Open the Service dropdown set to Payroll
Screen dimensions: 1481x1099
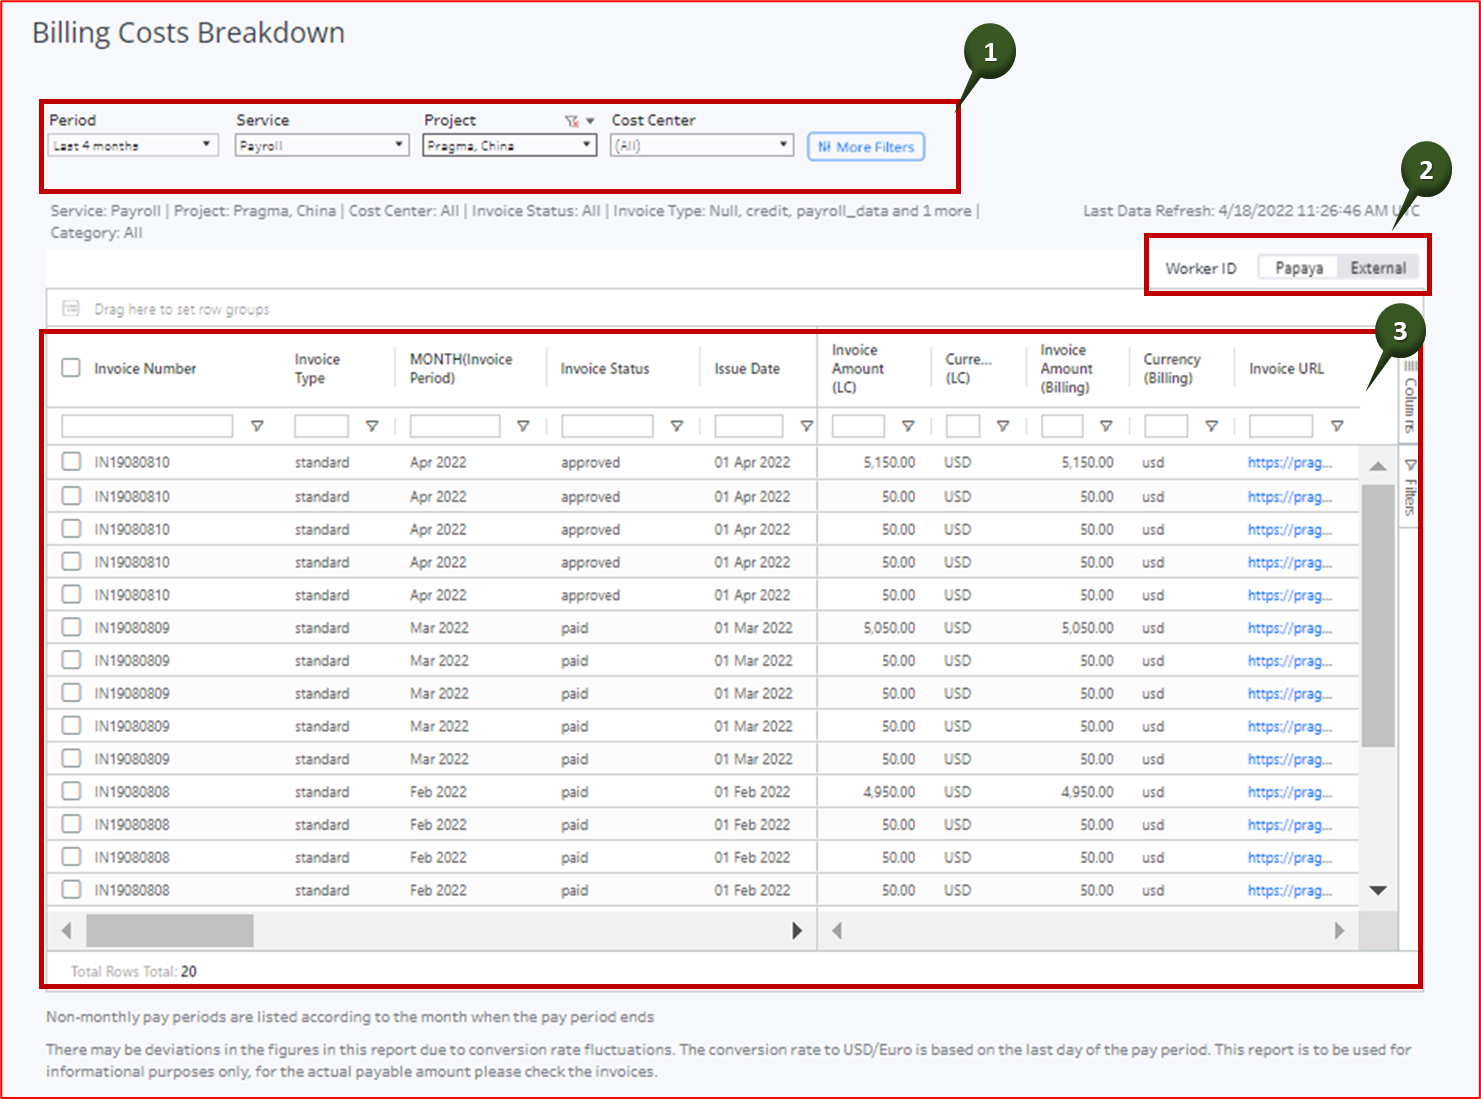(x=321, y=144)
